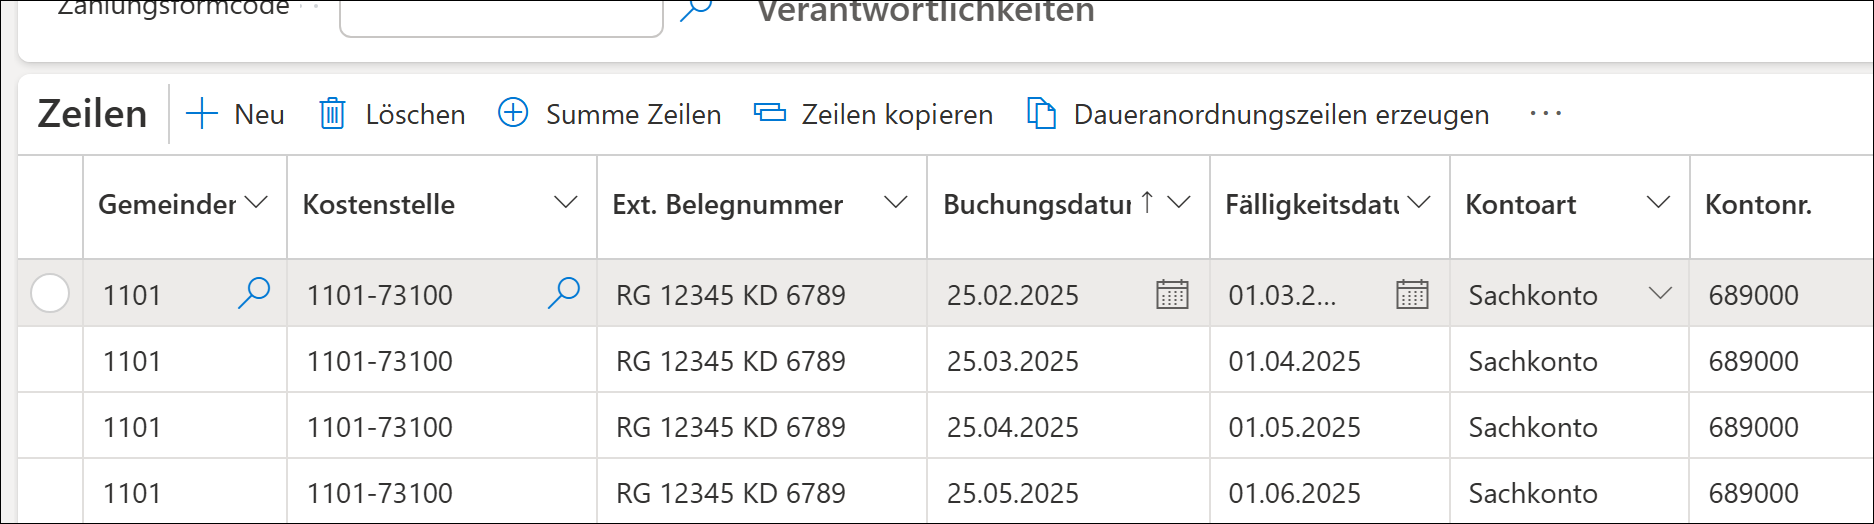The width and height of the screenshot is (1874, 524).
Task: Open lookup for Gemeinde 1101 in first row
Action: coord(254,293)
